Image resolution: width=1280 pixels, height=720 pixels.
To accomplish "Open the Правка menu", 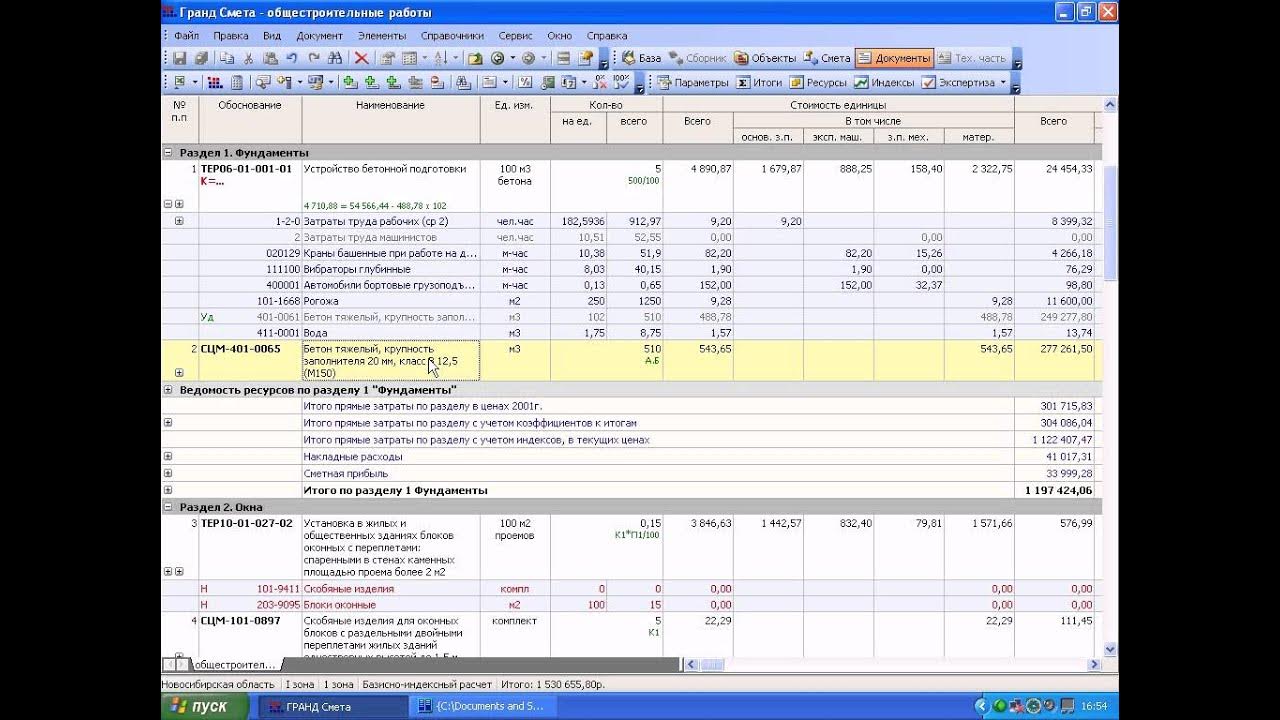I will [x=231, y=35].
